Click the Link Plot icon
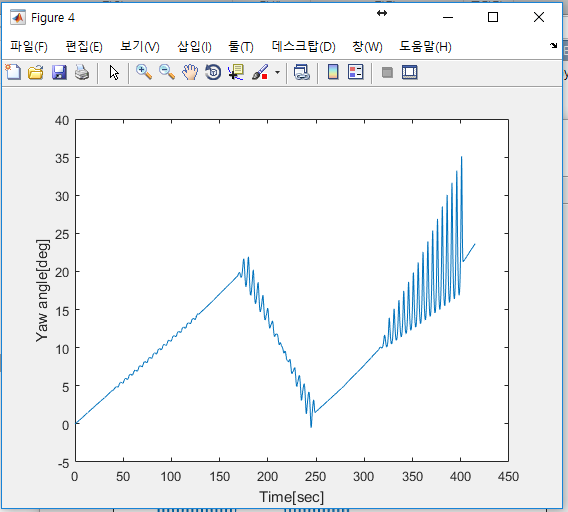 tap(301, 72)
